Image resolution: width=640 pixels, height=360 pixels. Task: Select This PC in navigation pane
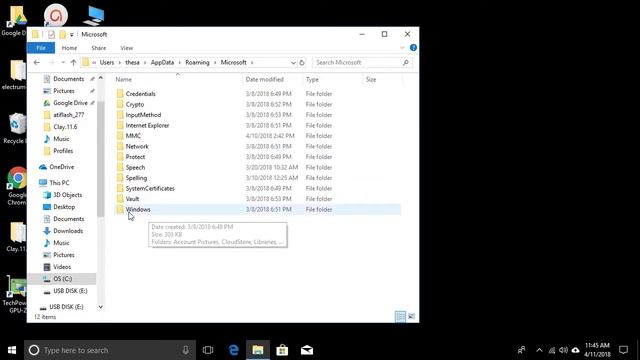(59, 183)
